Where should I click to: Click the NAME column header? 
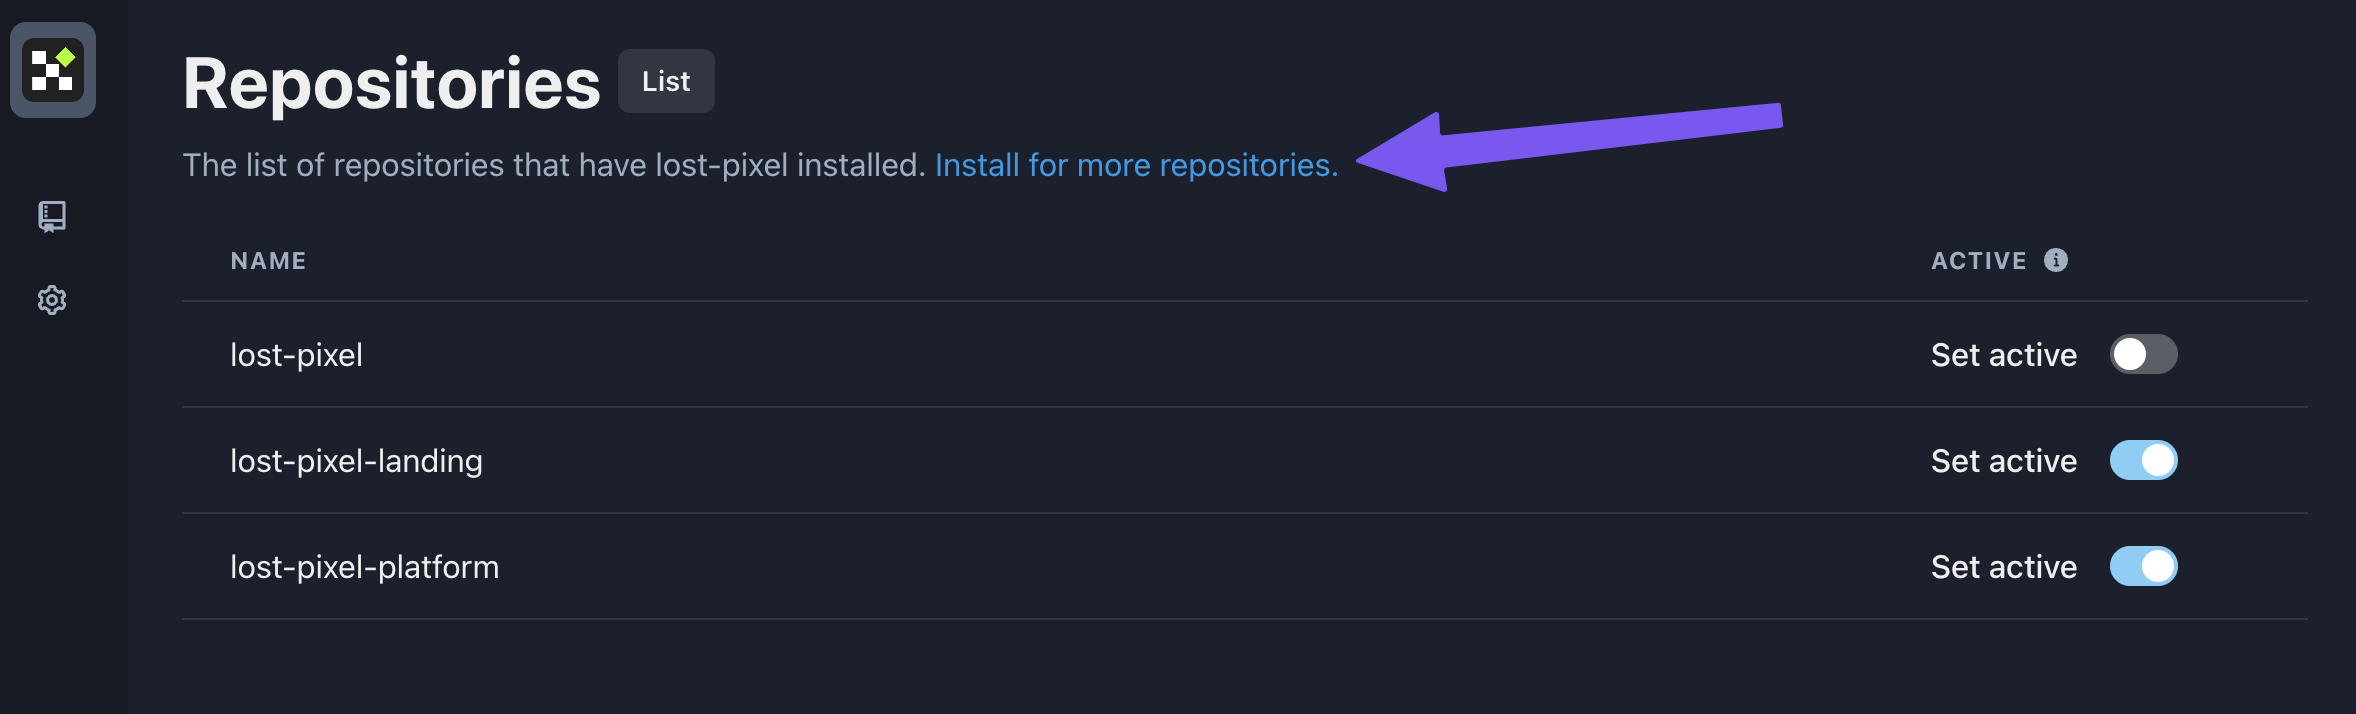coord(268,261)
